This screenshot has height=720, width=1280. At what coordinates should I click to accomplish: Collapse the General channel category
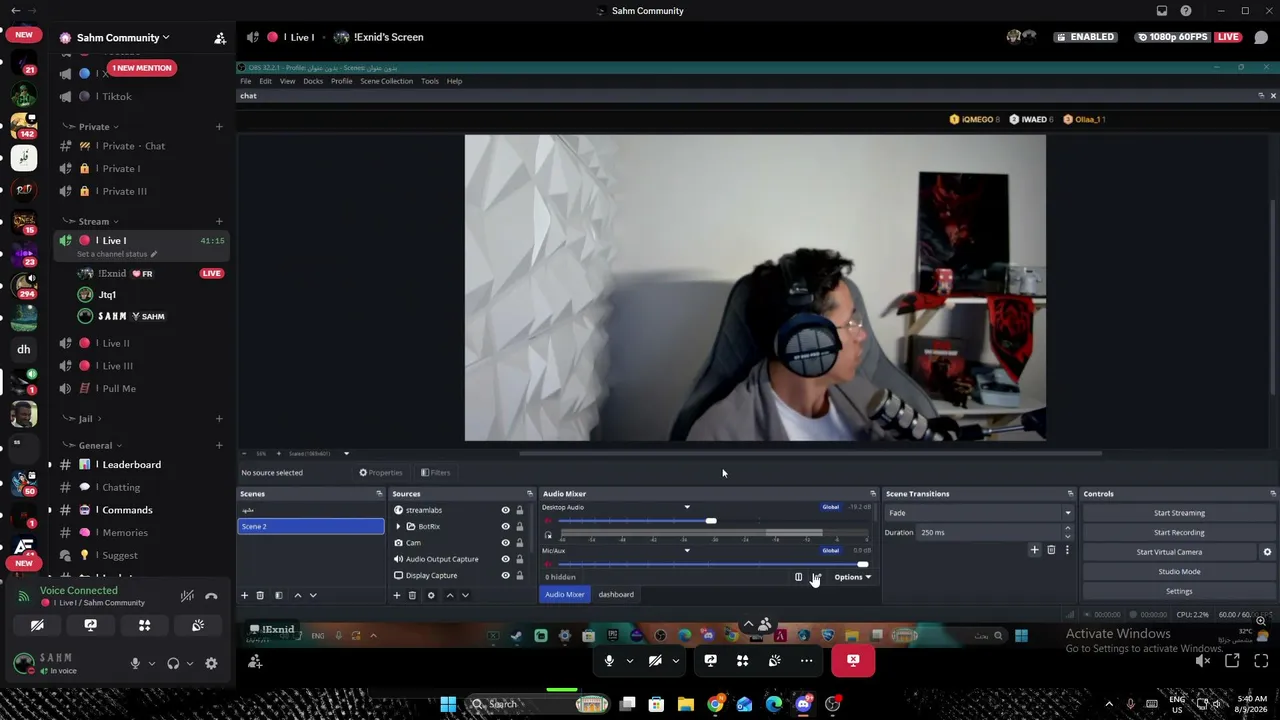(x=94, y=445)
